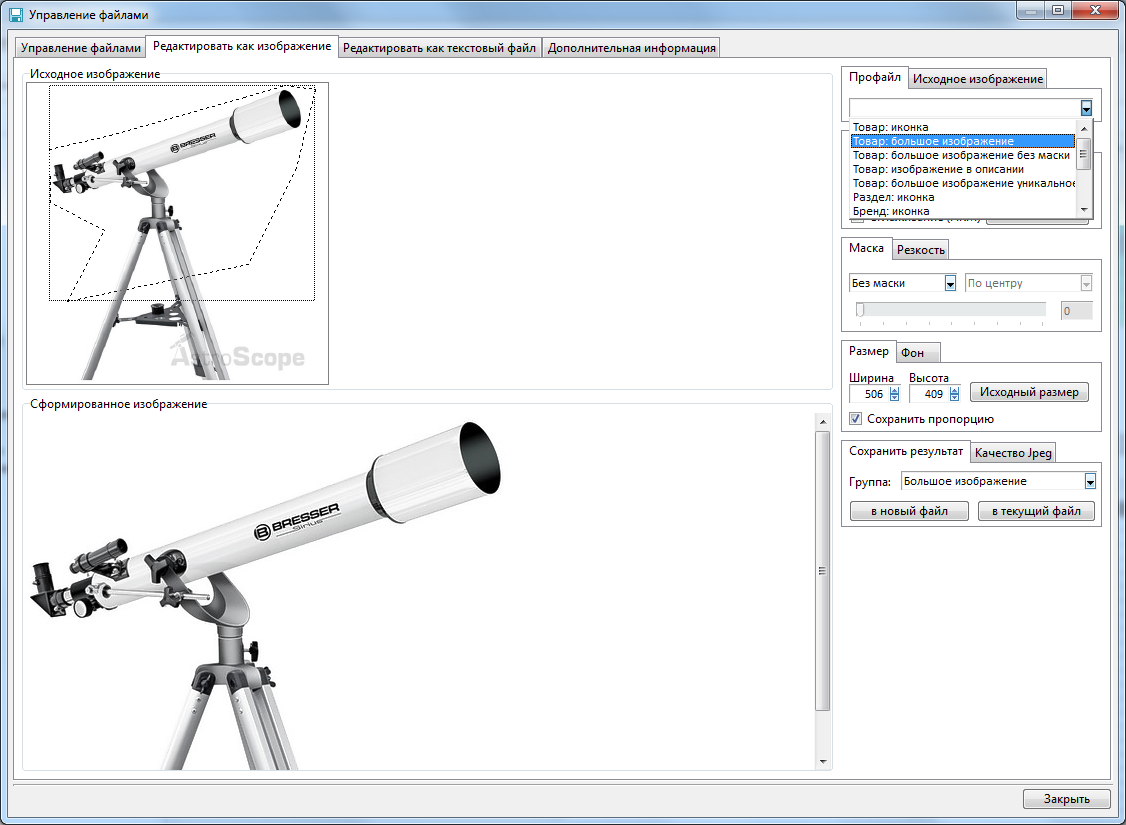This screenshot has height=825, width=1126.
Task: Open the Качество Jpeg tab
Action: (x=1013, y=452)
